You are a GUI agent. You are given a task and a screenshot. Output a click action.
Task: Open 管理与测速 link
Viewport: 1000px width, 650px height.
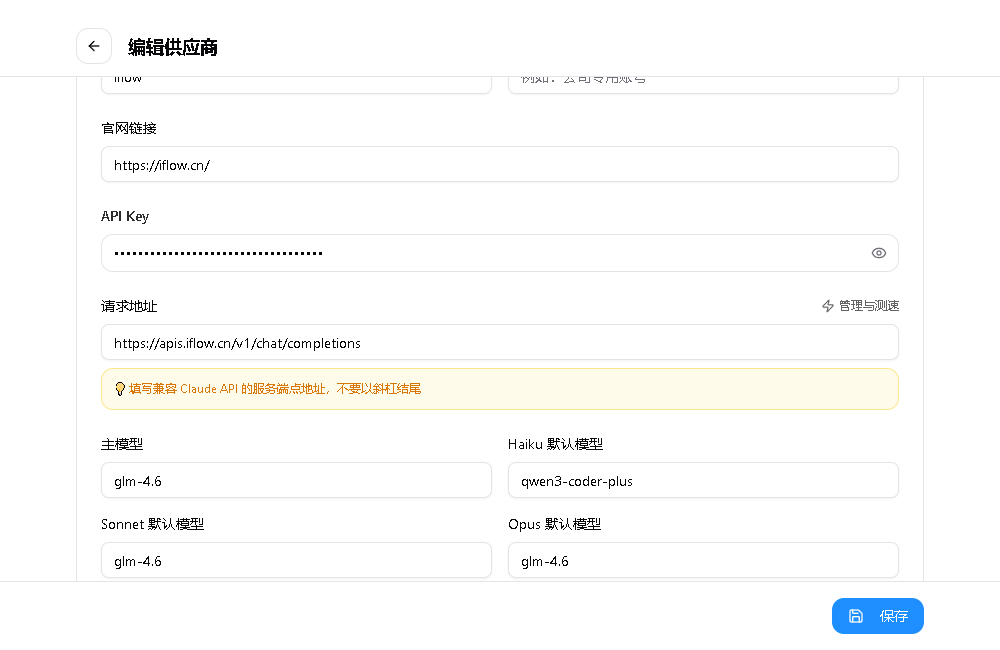tap(868, 306)
